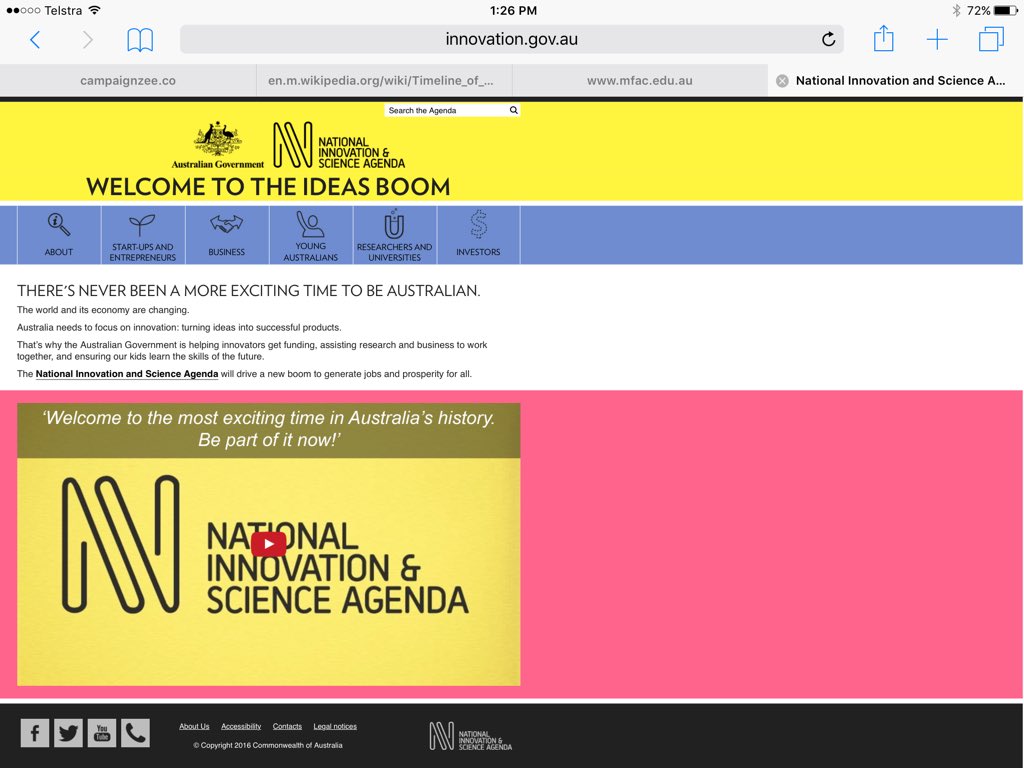Click the Copyright 2016 Commonwealth of Australia text
This screenshot has height=768, width=1024.
pos(268,745)
